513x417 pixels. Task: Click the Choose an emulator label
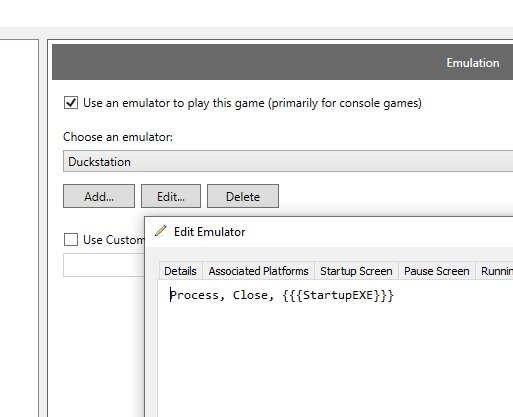pyautogui.click(x=118, y=137)
